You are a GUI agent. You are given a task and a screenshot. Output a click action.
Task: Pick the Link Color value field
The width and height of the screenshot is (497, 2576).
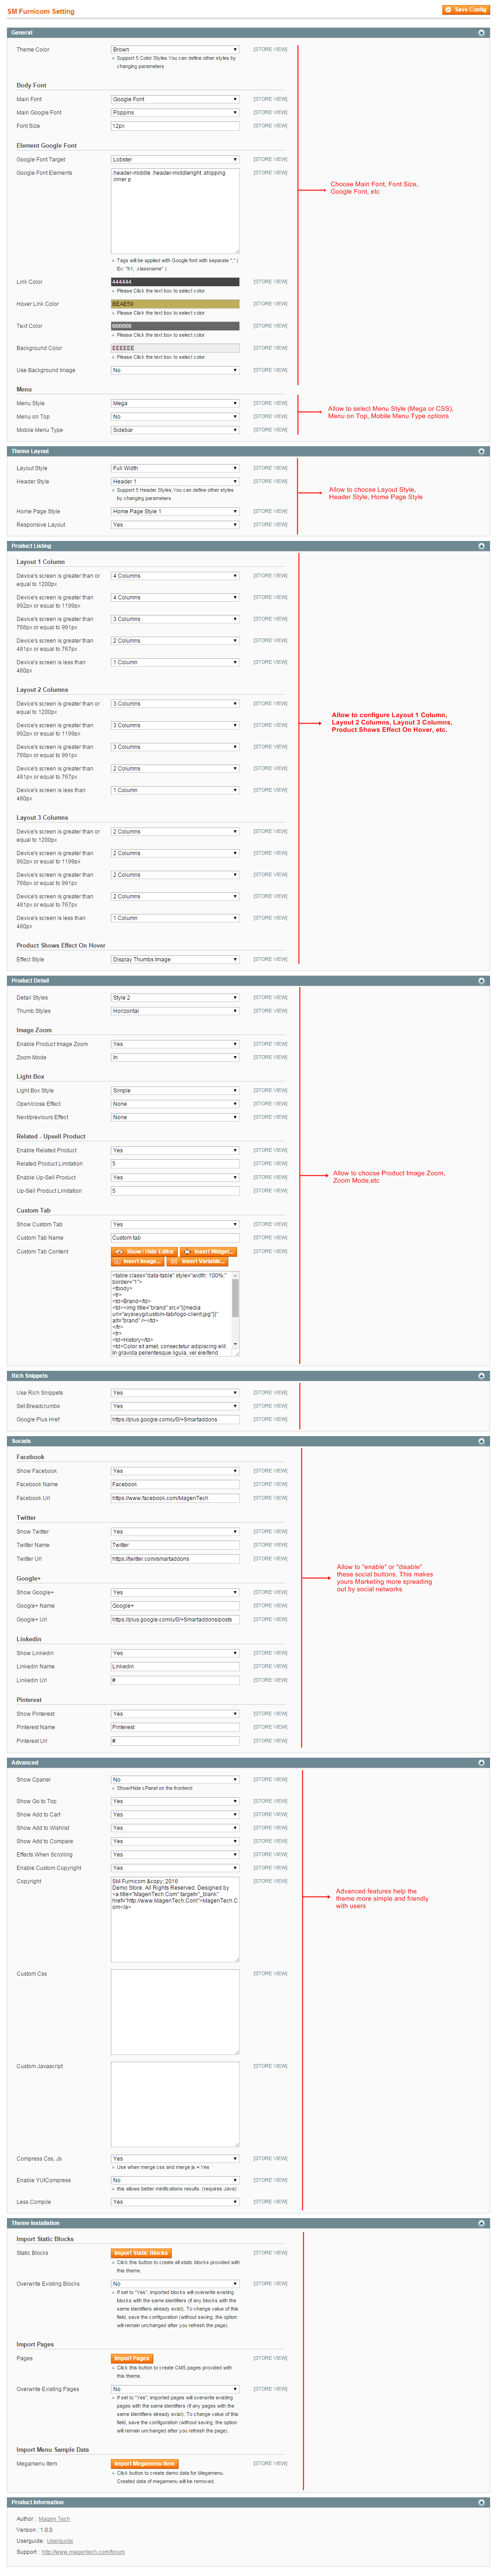pos(175,282)
